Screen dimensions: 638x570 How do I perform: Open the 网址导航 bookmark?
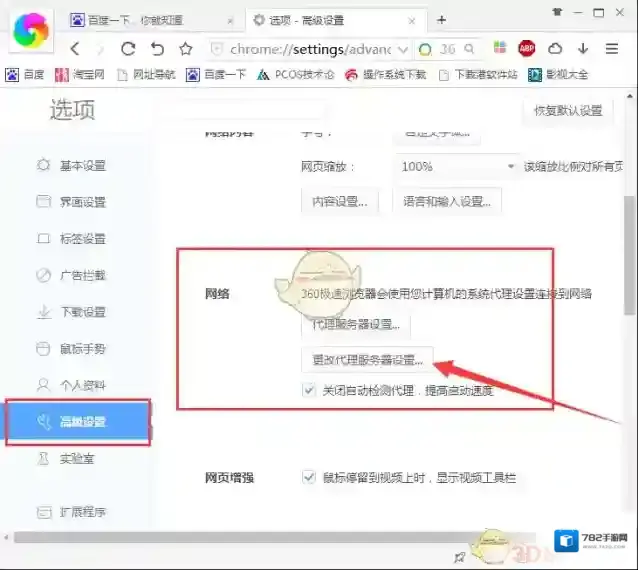point(146,75)
